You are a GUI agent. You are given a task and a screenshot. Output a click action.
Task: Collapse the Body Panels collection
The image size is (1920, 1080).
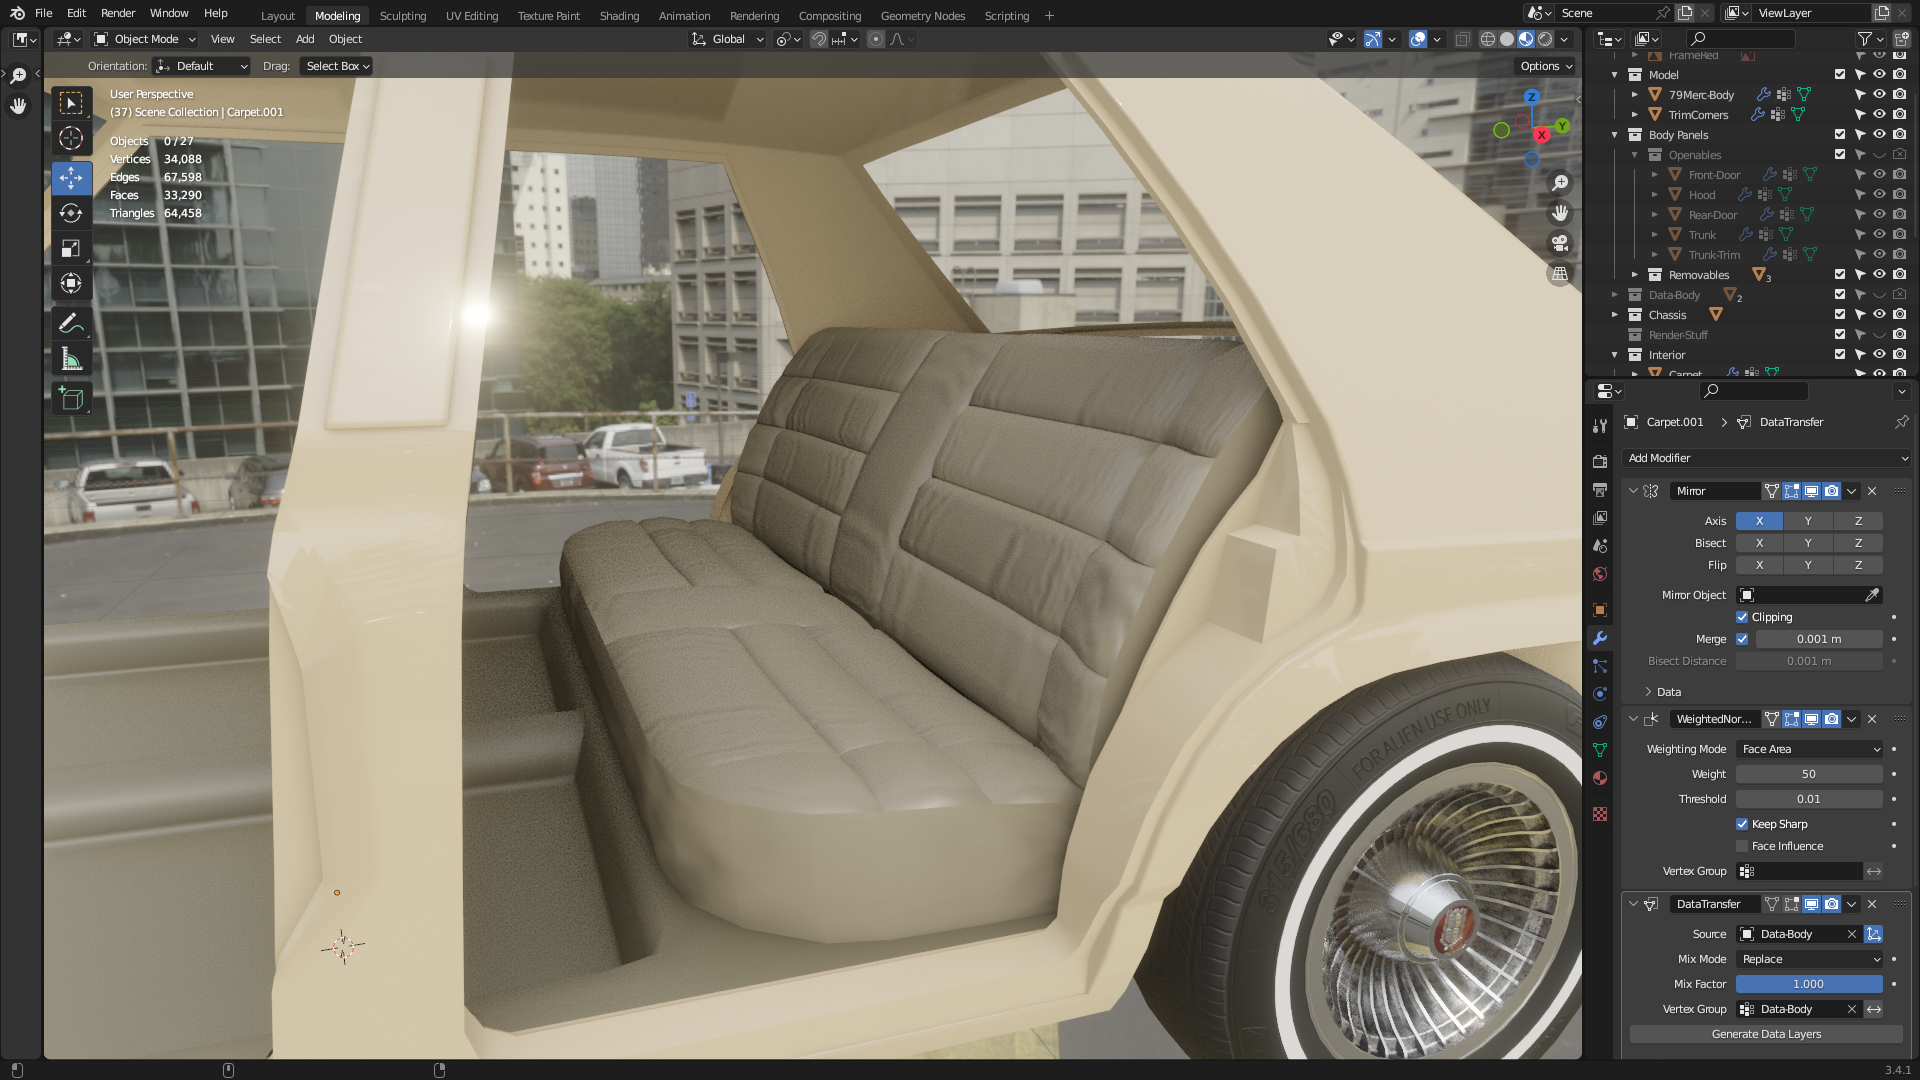point(1614,135)
